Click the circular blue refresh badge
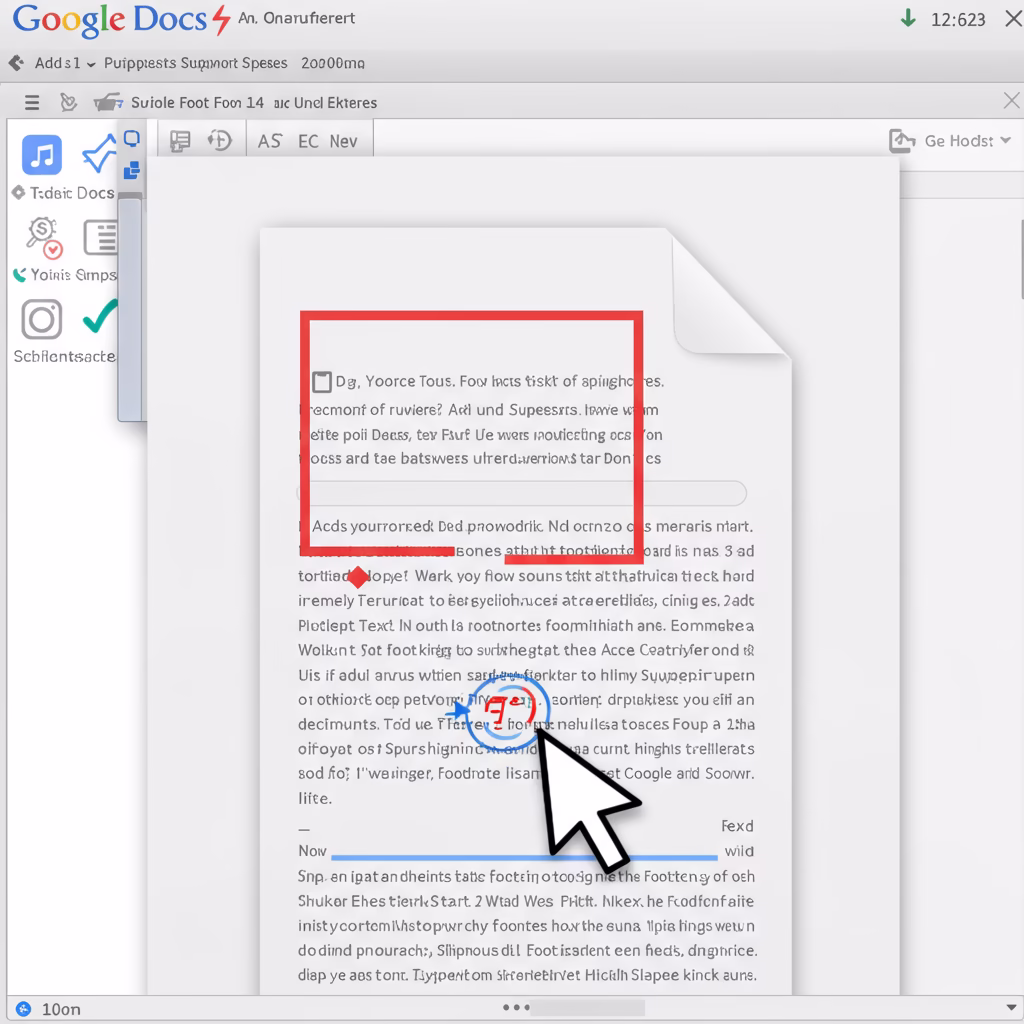 [508, 712]
